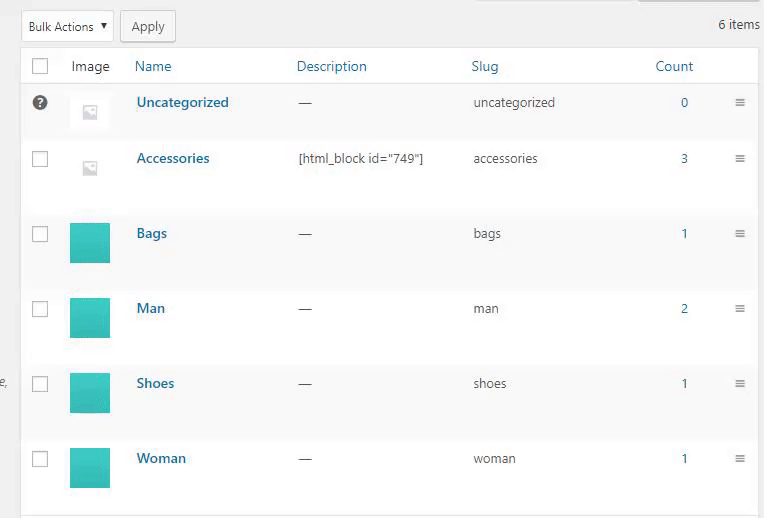The height and width of the screenshot is (518, 764).
Task: Sort by the Slug column header
Action: pyautogui.click(x=484, y=66)
